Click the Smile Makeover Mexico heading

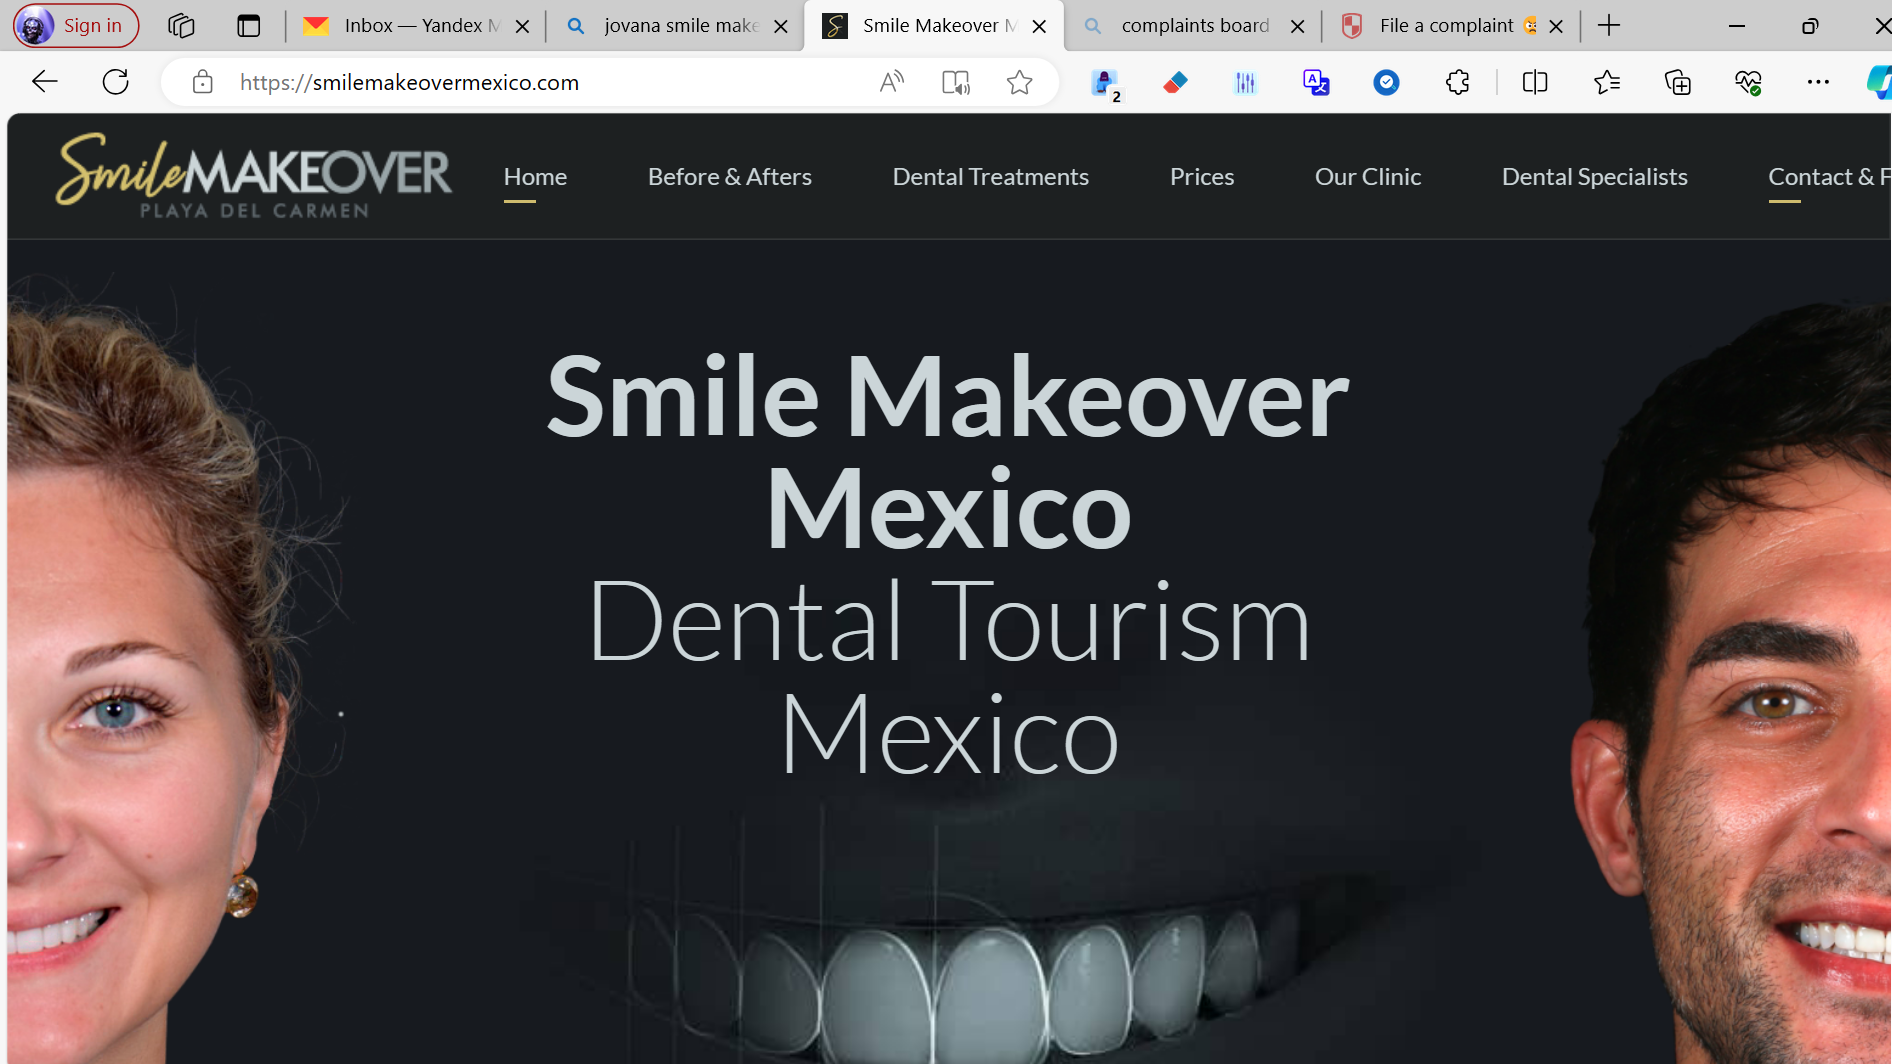[947, 452]
